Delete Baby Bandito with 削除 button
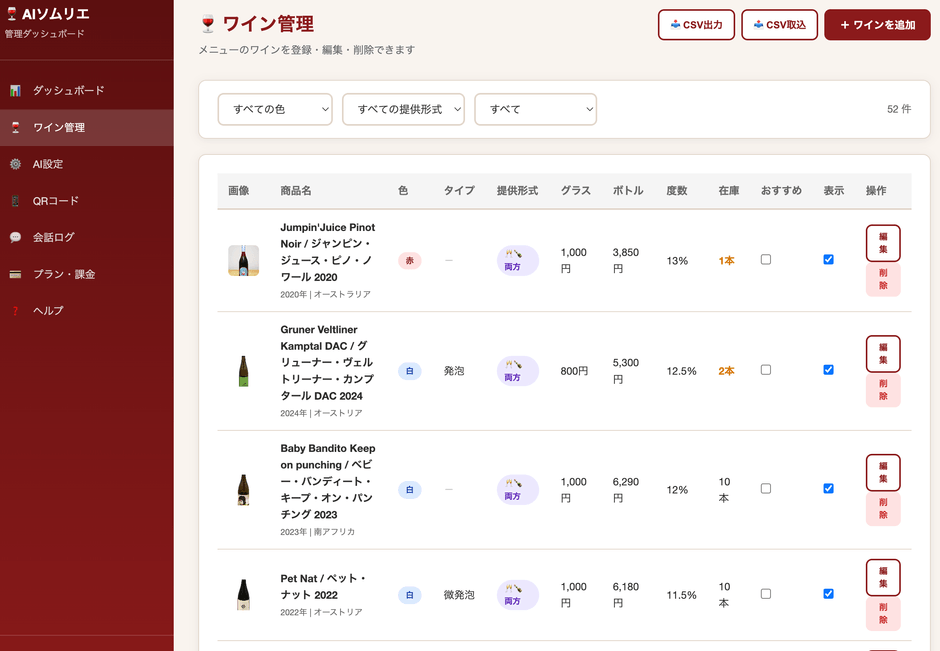This screenshot has width=940, height=651. (x=883, y=508)
